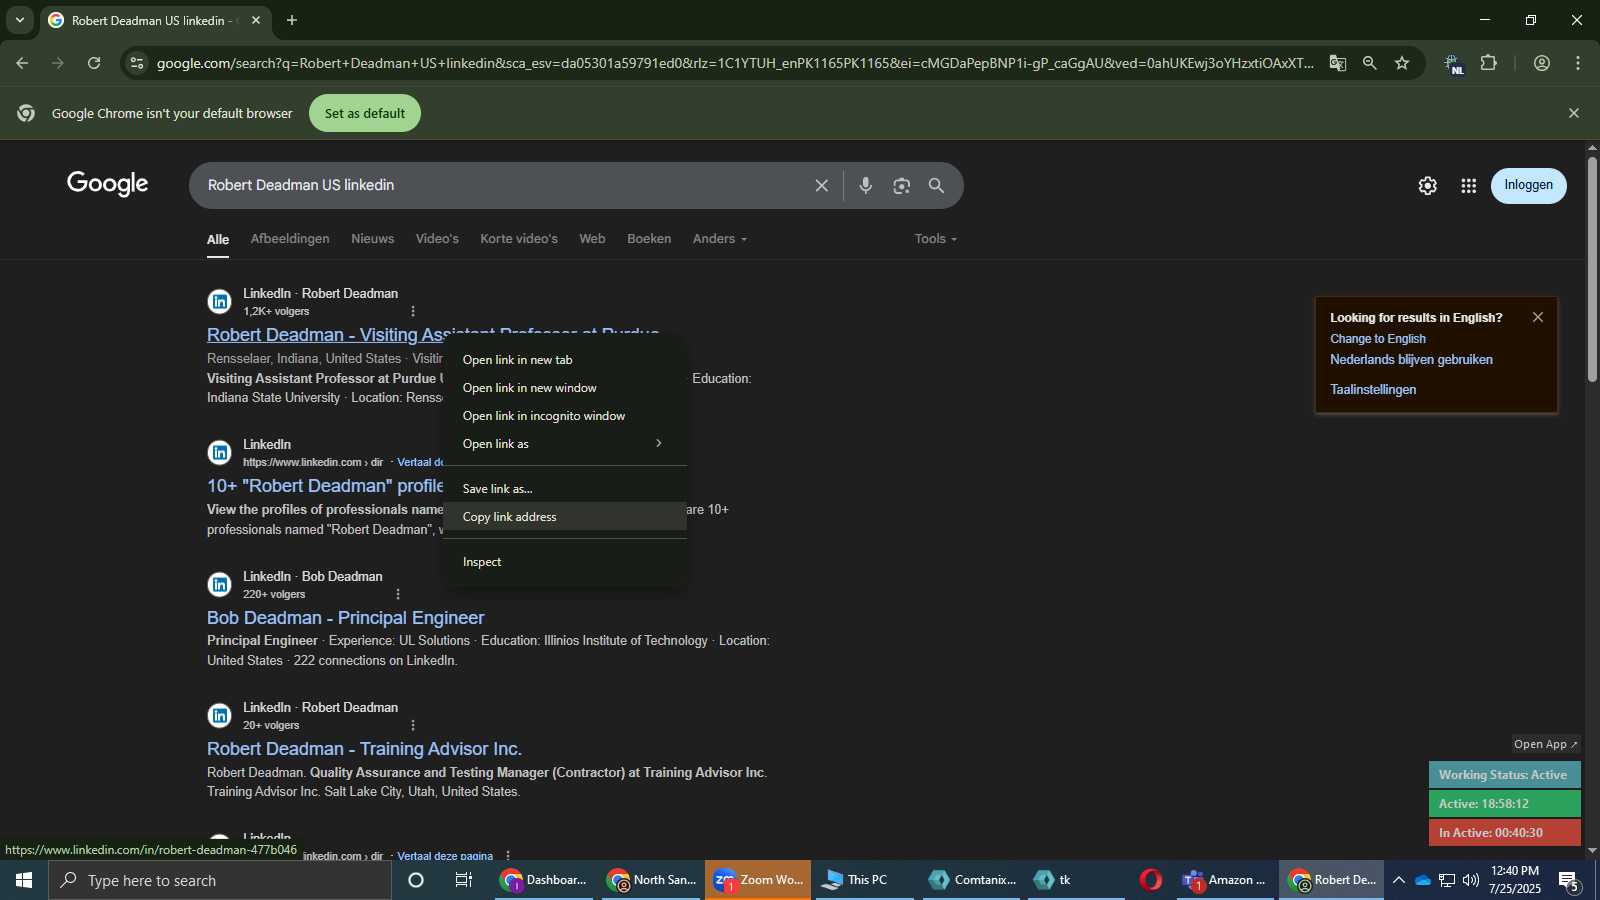Clear the Google search box text

pos(822,185)
